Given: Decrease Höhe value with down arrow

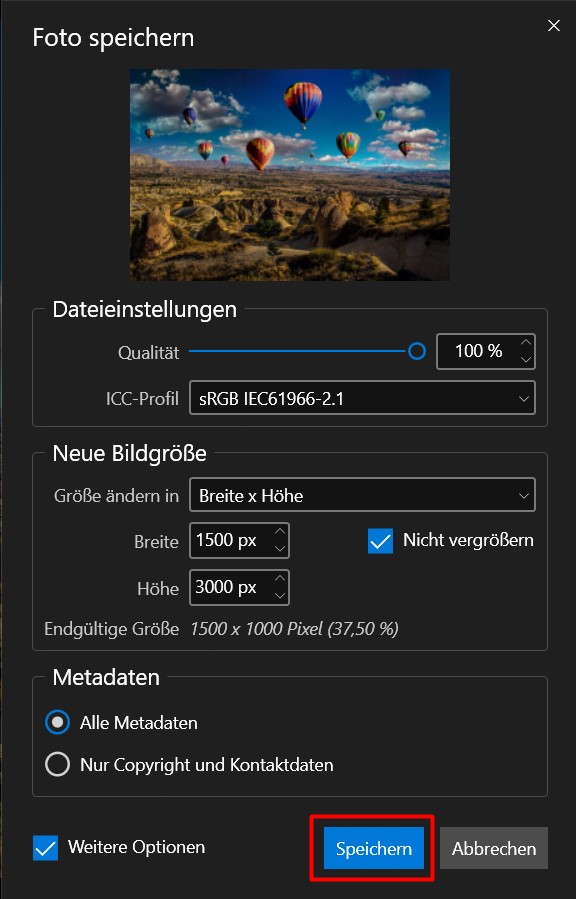Looking at the screenshot, I should click(x=280, y=596).
